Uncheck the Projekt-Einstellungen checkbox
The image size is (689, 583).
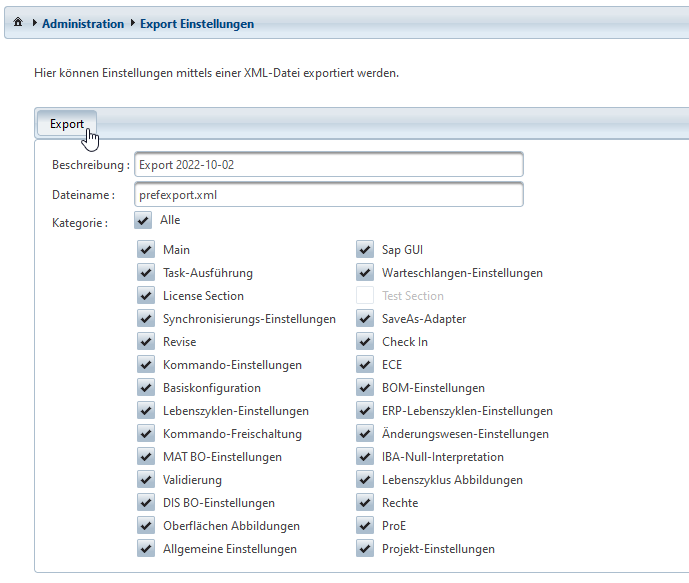[x=365, y=549]
